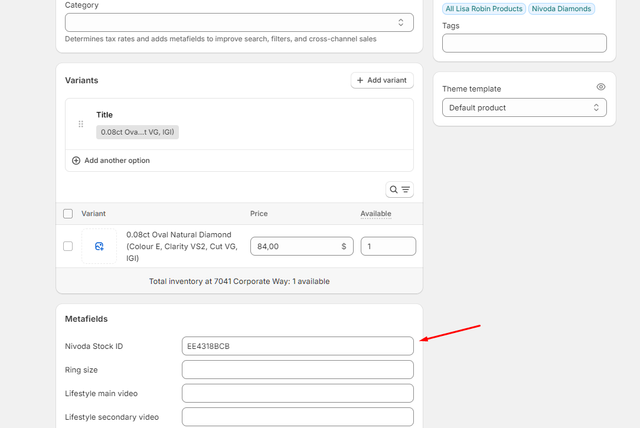Open the Category dropdown
This screenshot has height=428, width=640.
pyautogui.click(x=239, y=22)
